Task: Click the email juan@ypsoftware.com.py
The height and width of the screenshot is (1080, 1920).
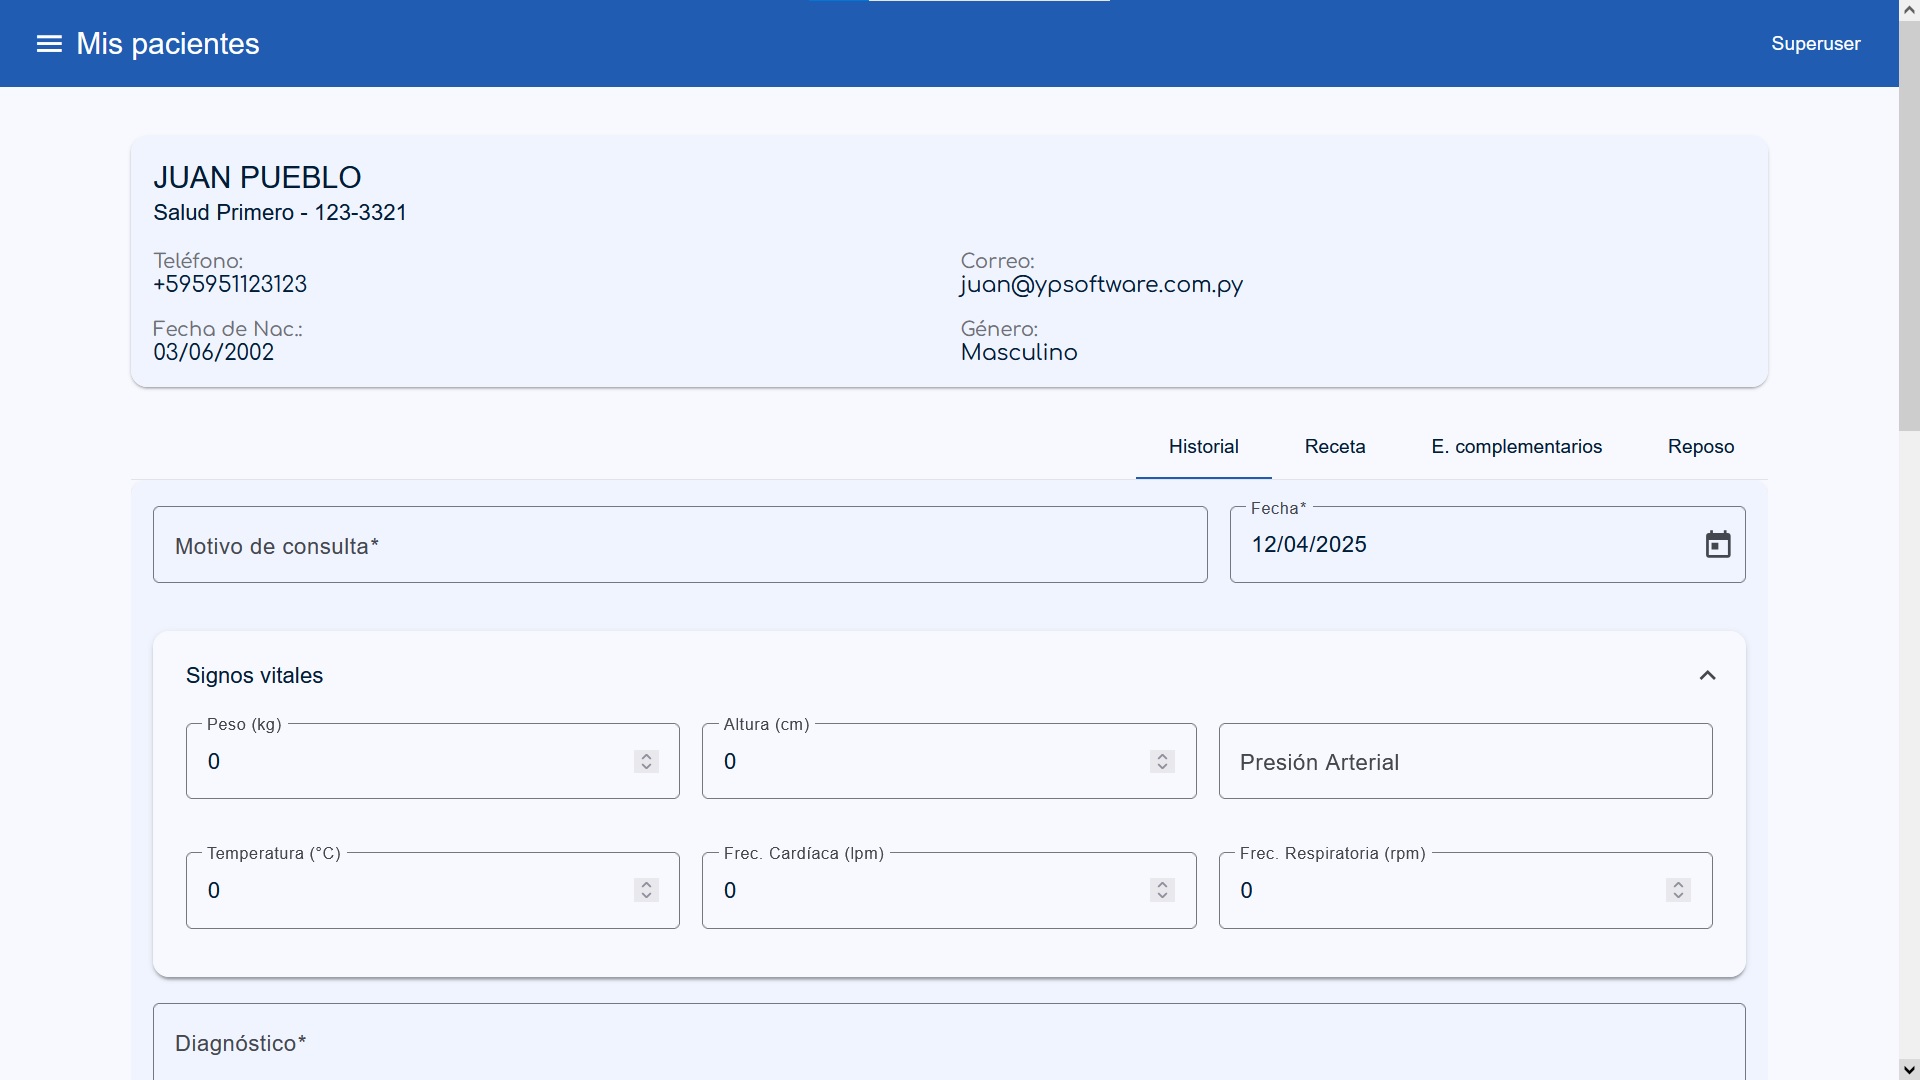Action: tap(1101, 285)
